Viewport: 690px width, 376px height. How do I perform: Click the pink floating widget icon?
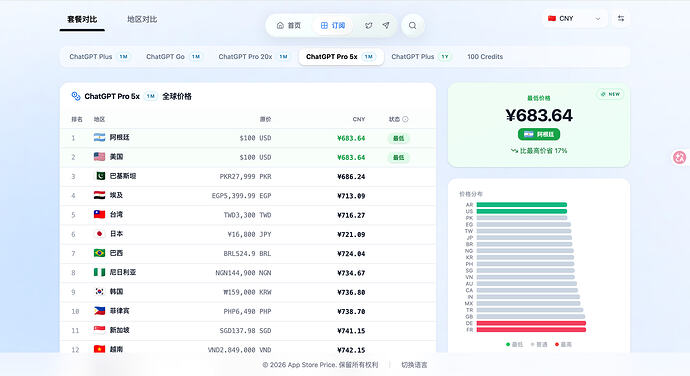click(679, 157)
